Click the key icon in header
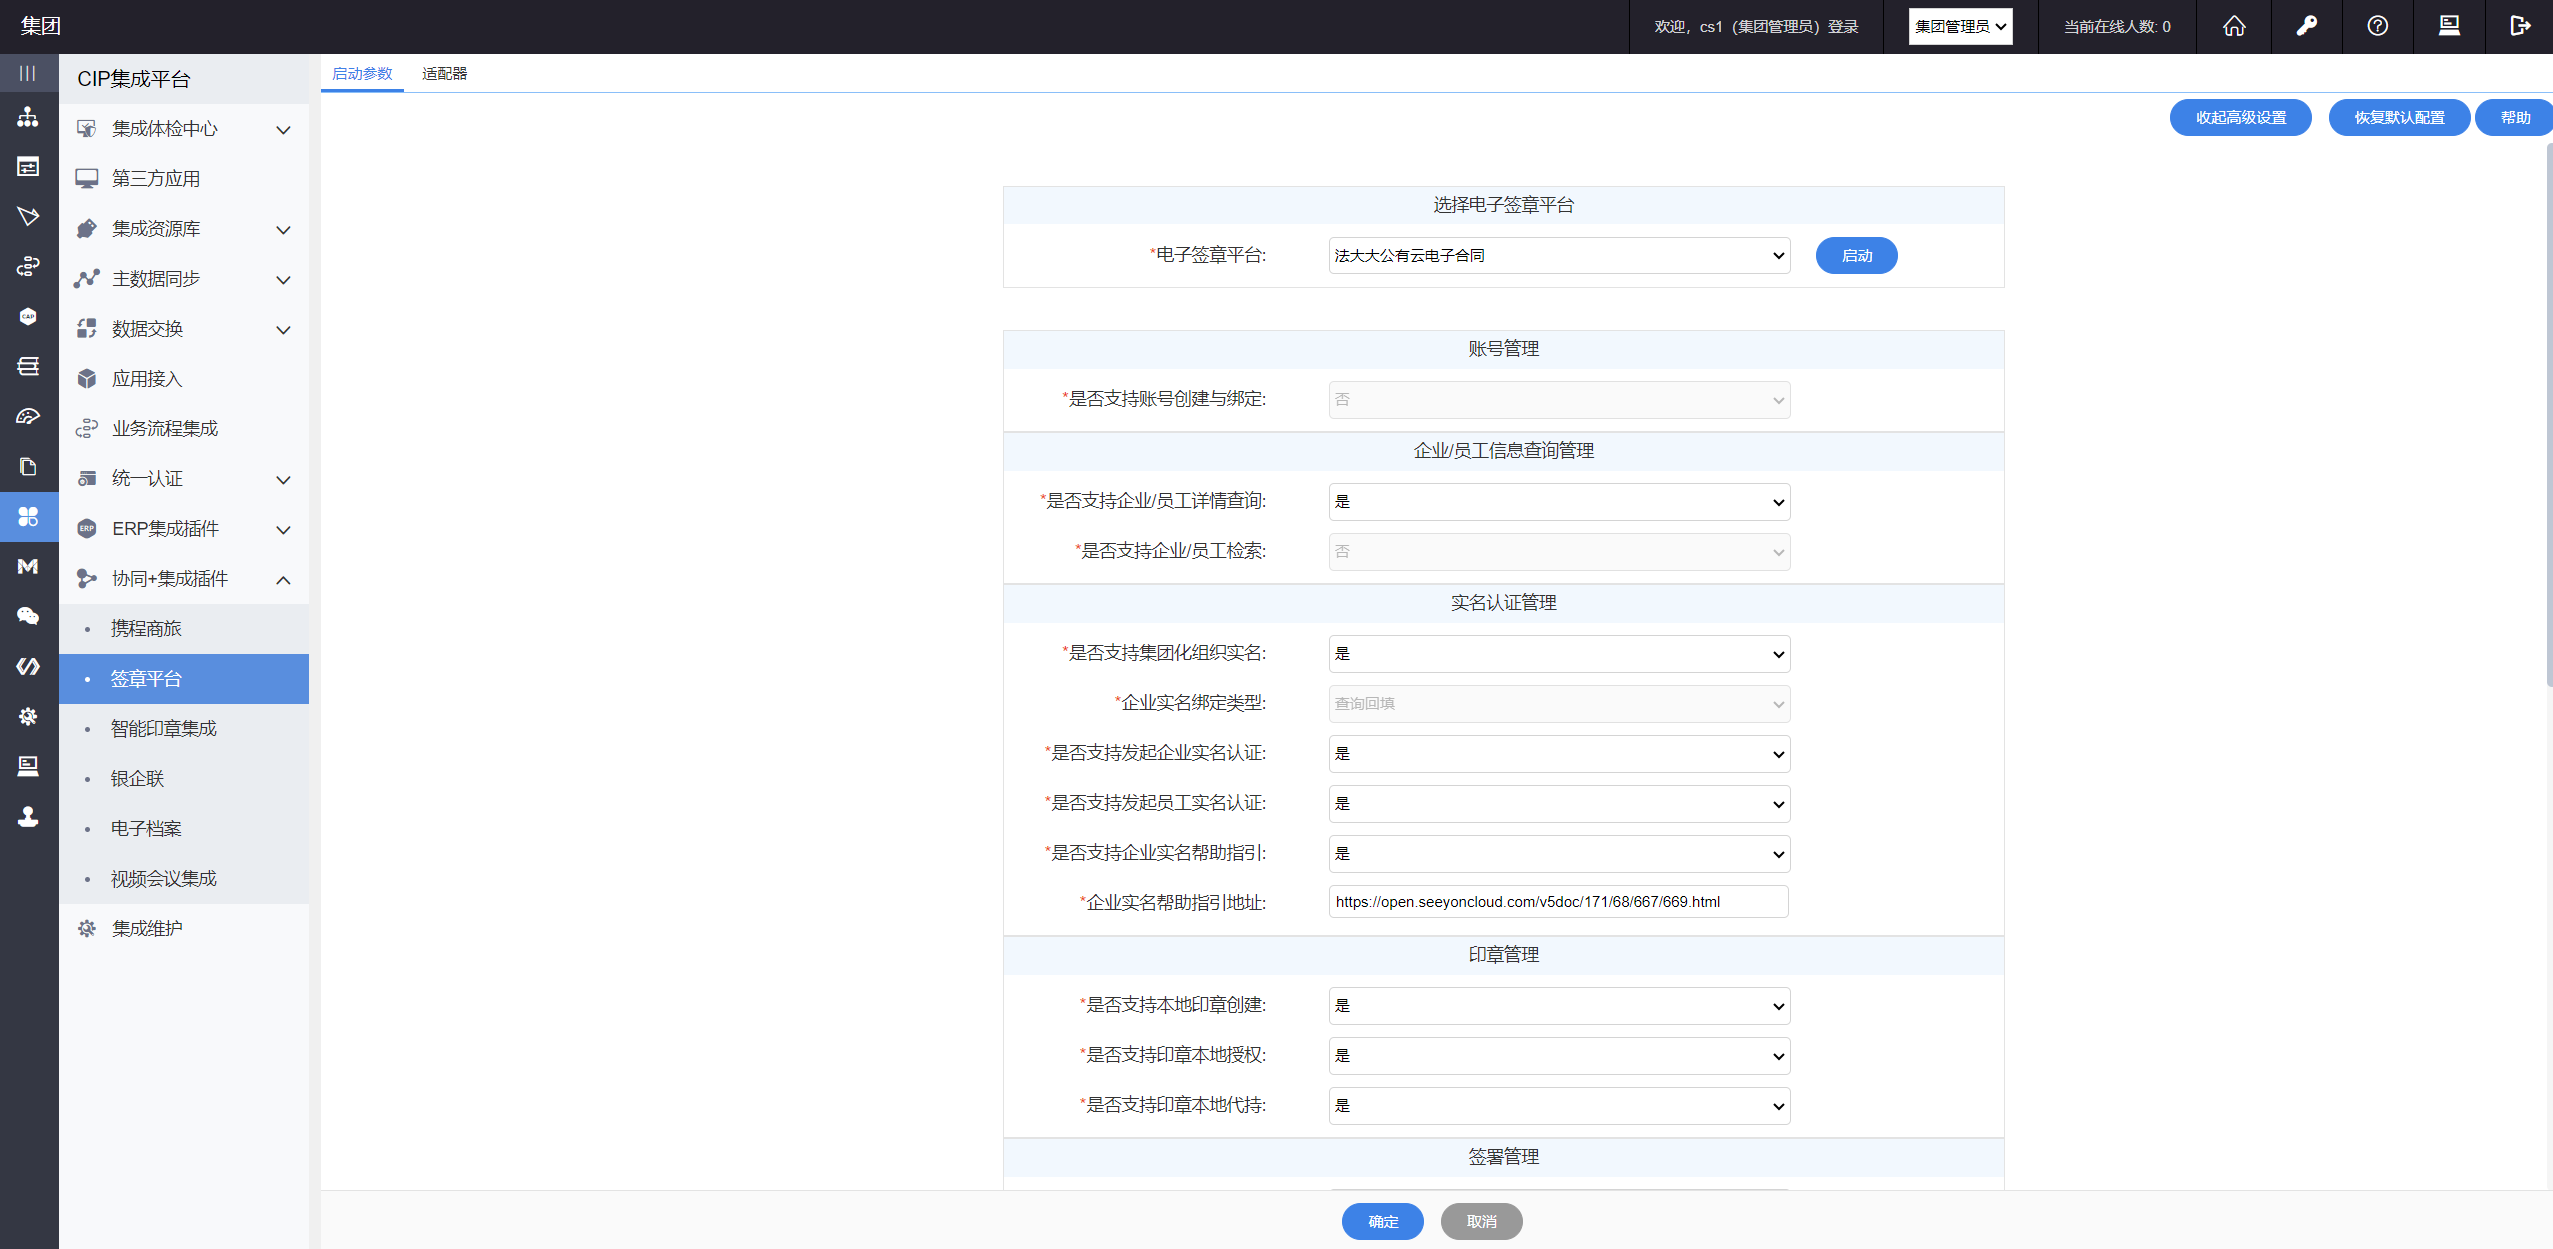 tap(2306, 27)
